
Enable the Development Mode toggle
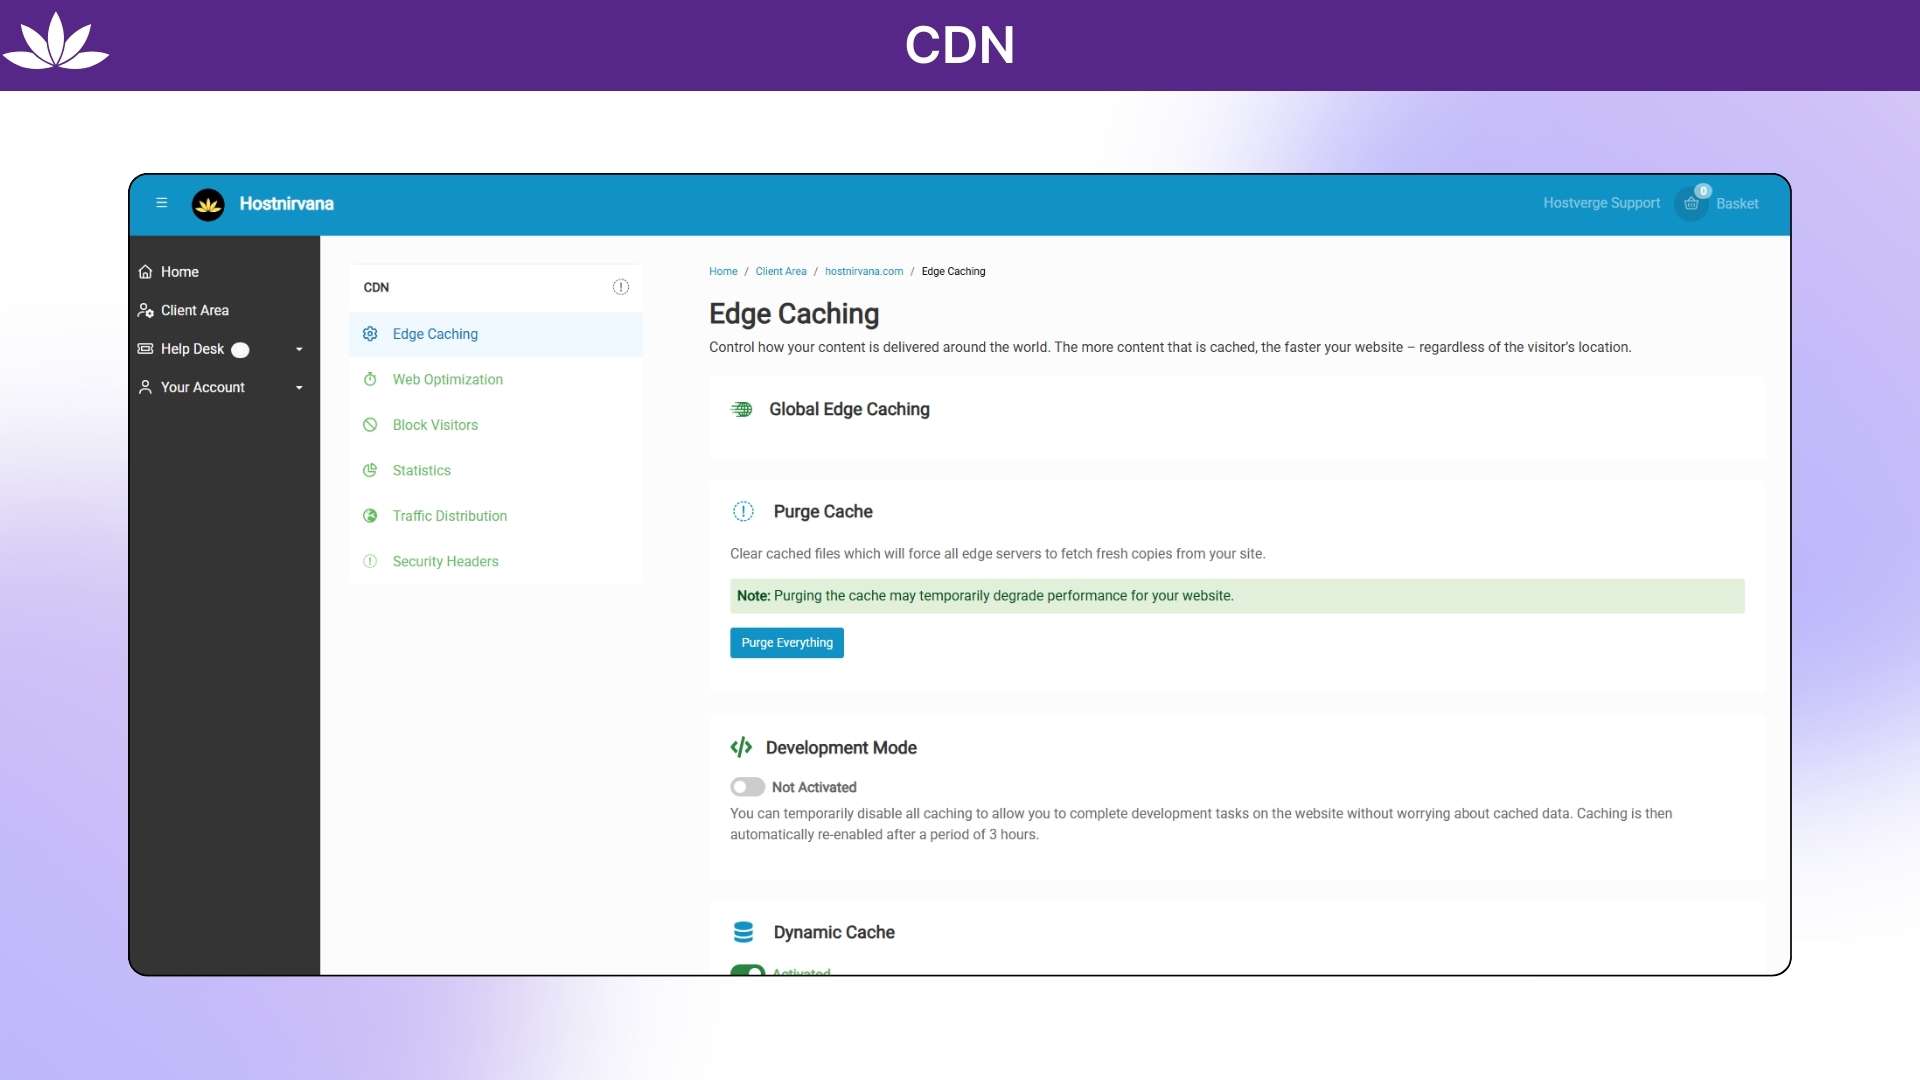[x=747, y=787]
